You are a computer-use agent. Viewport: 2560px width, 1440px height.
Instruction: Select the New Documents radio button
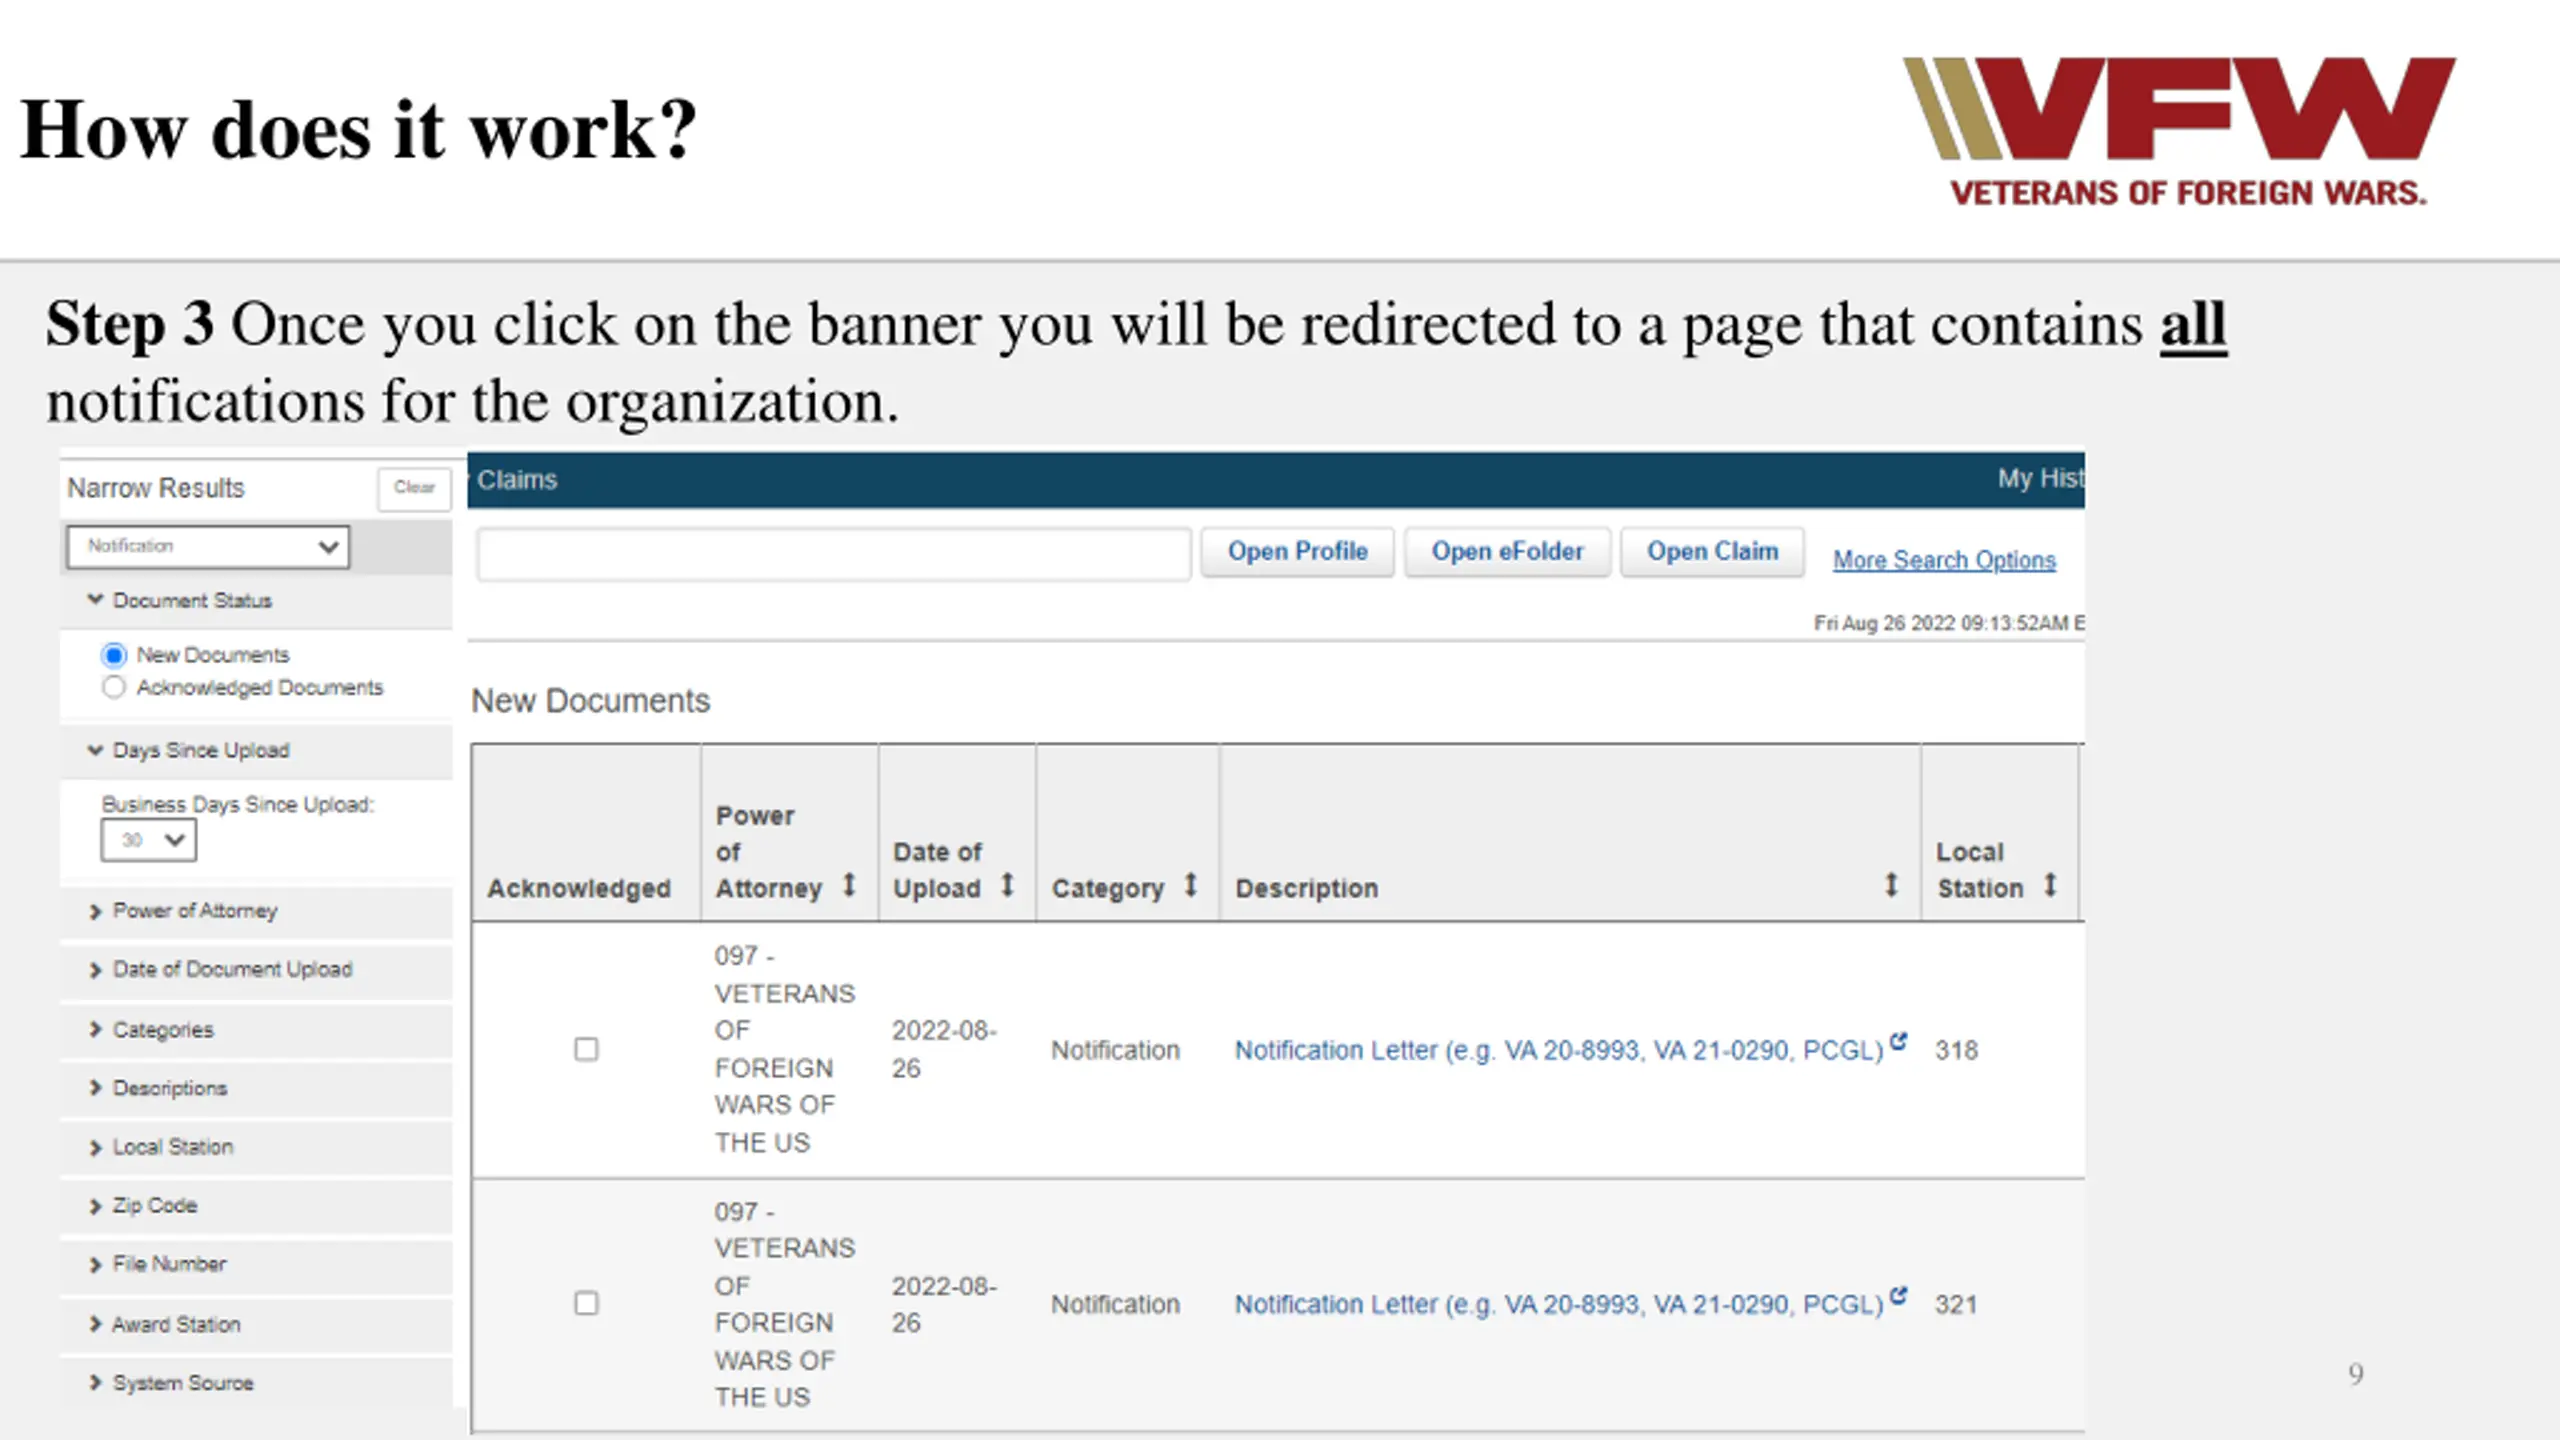(114, 655)
